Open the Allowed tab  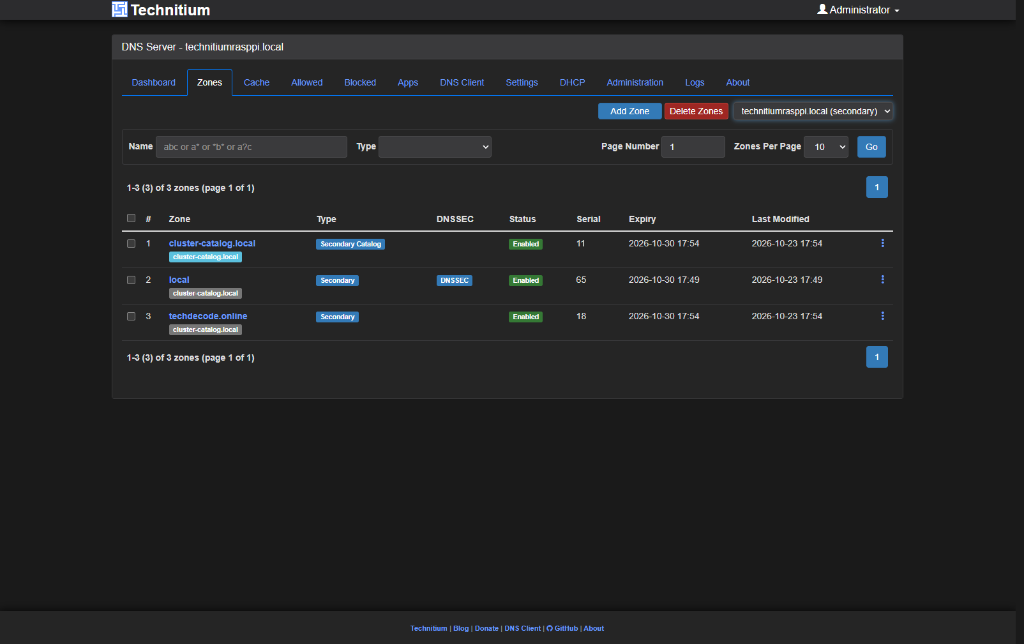[307, 82]
